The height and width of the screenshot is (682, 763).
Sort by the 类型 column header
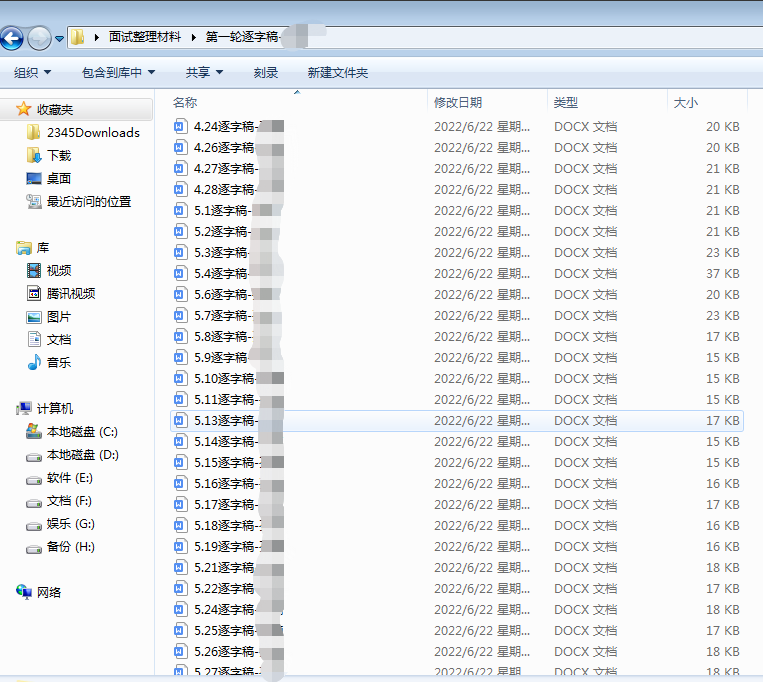pos(566,103)
